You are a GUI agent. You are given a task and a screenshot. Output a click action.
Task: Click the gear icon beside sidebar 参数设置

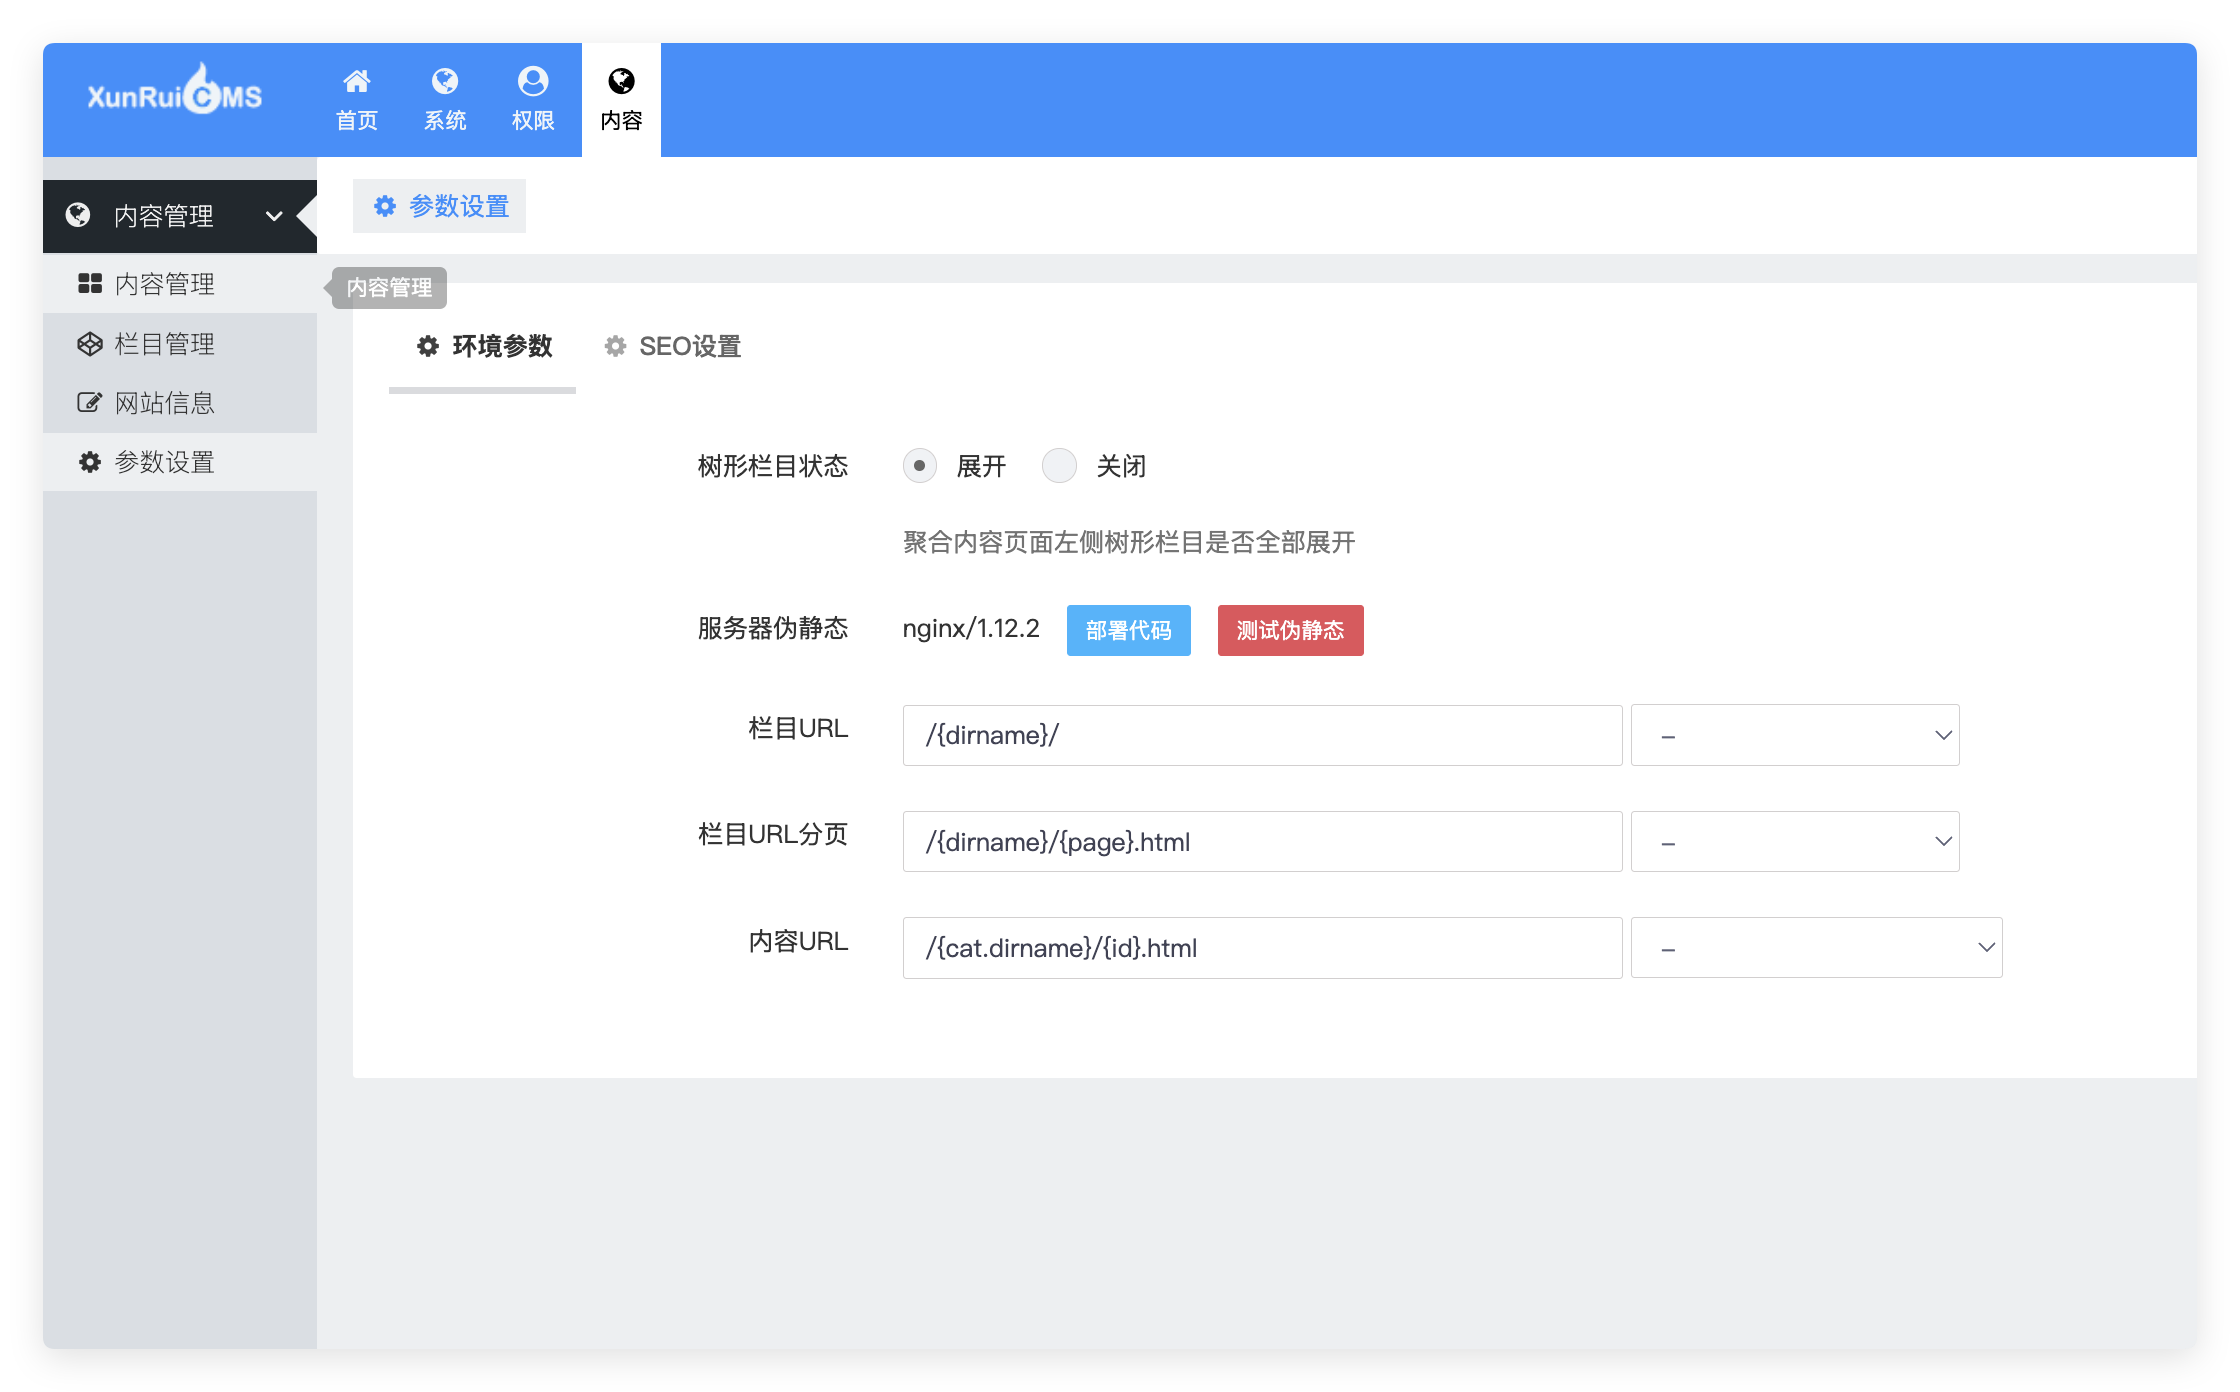click(90, 462)
